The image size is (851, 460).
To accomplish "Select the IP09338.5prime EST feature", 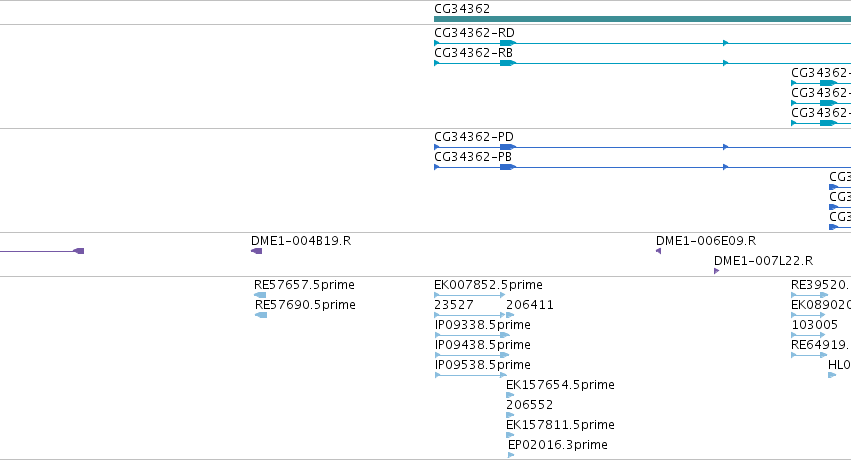I will pyautogui.click(x=472, y=335).
